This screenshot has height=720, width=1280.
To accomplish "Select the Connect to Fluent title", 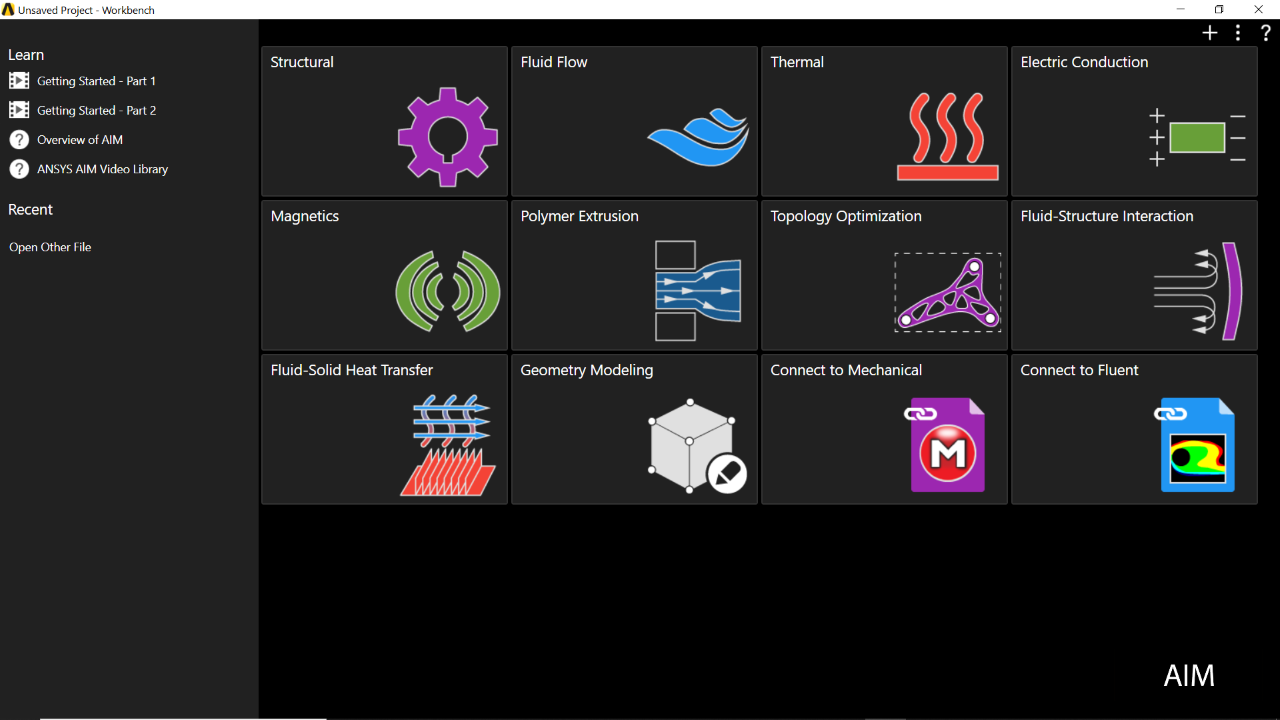I will click(x=1079, y=370).
